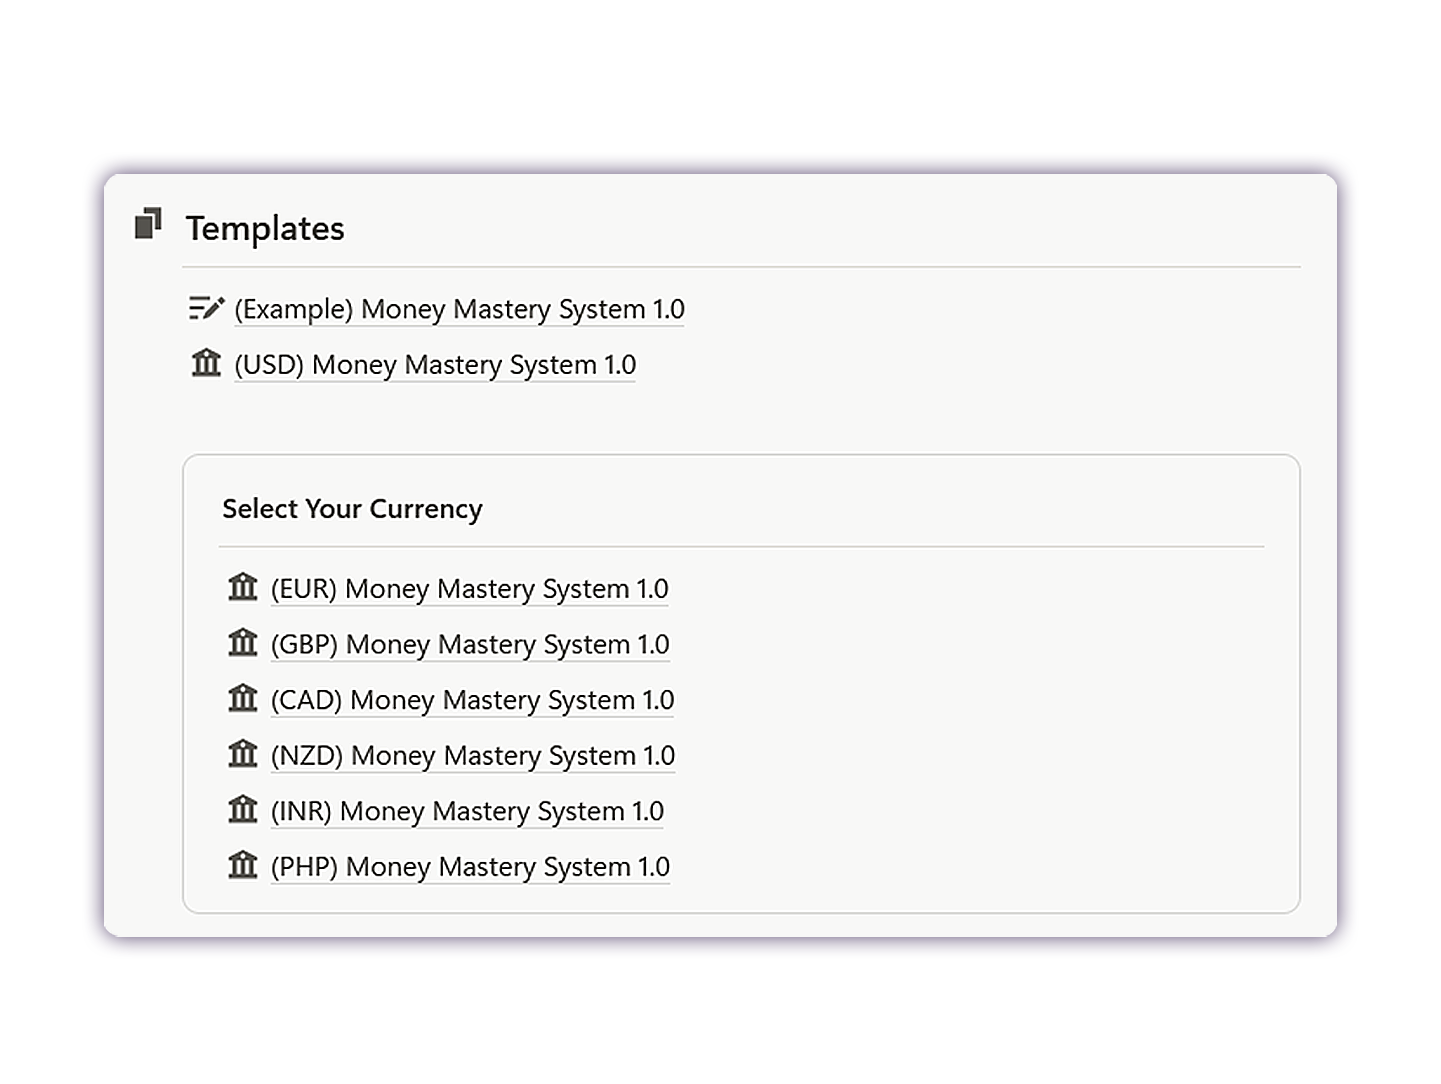The height and width of the screenshot is (1084, 1441).
Task: Click the bank icon next to NZD
Action: 243,754
